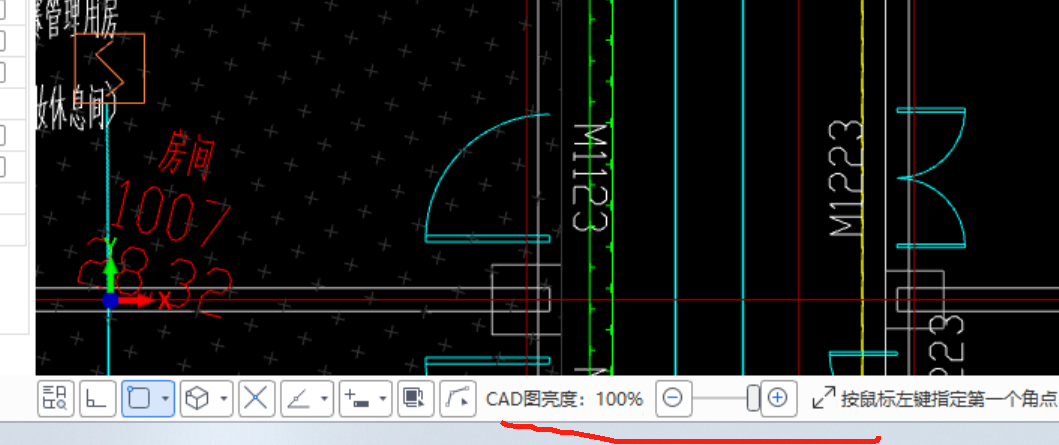The width and height of the screenshot is (1059, 445).
Task: Click the angle snap icon
Action: [298, 398]
